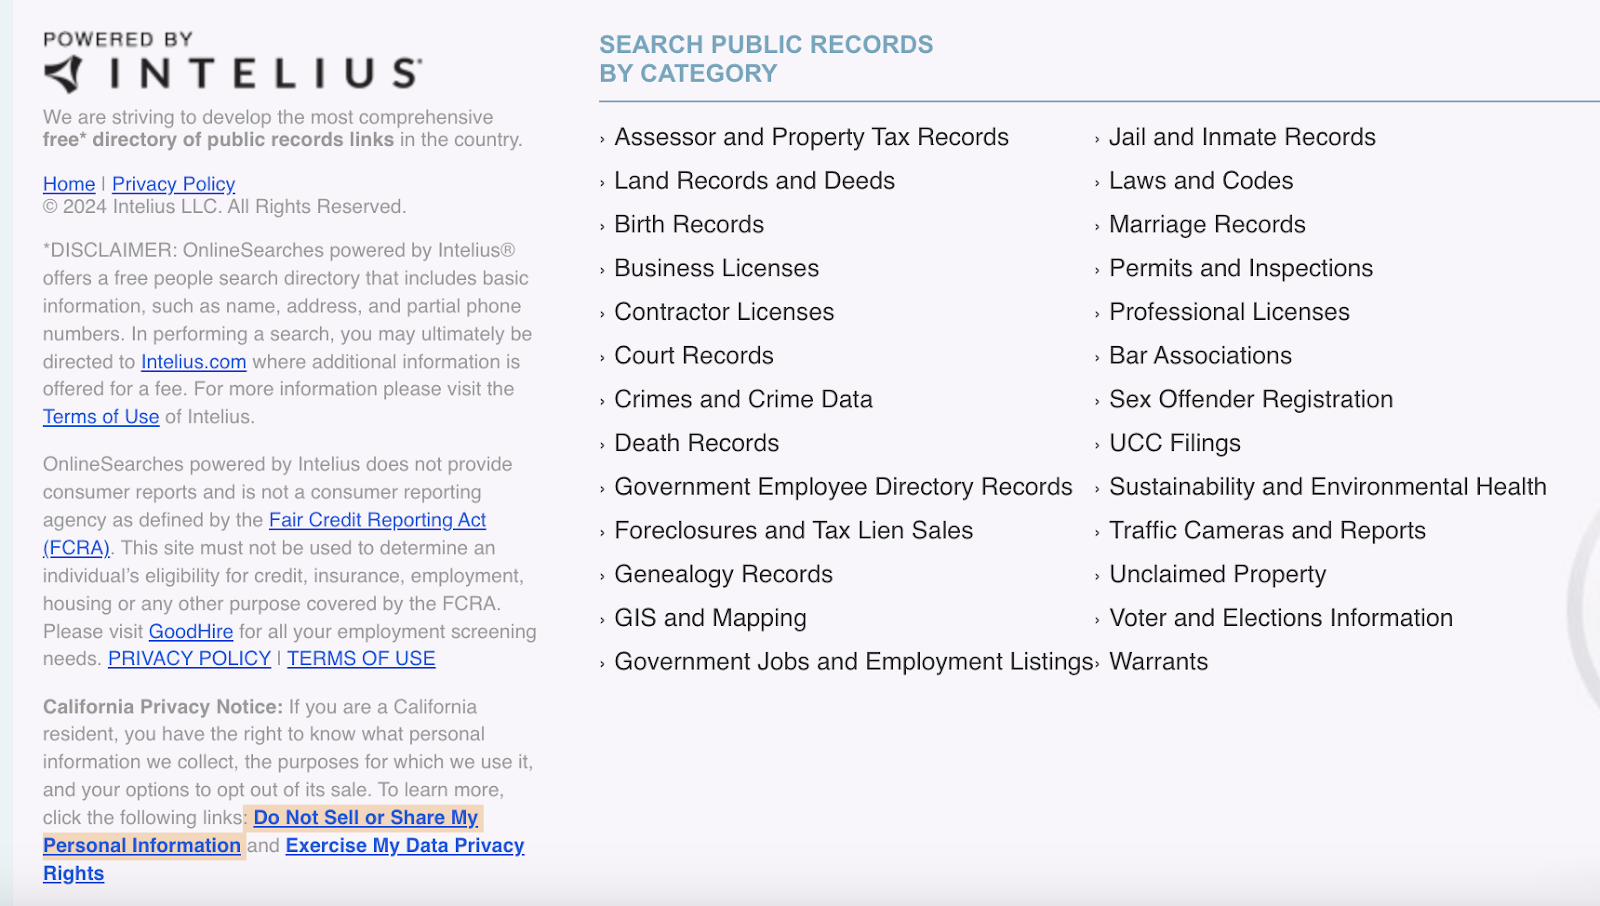Visit the GoodHire employment screening link
Screen dimensions: 1600x906
coord(191,632)
